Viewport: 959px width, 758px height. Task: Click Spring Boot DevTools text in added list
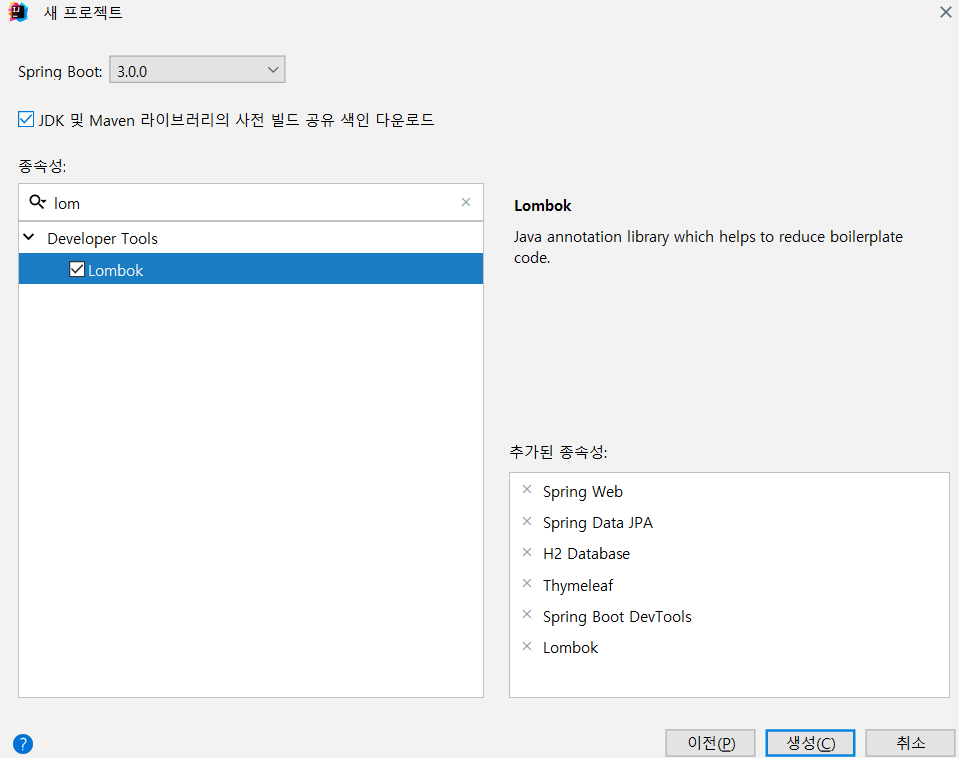click(617, 617)
